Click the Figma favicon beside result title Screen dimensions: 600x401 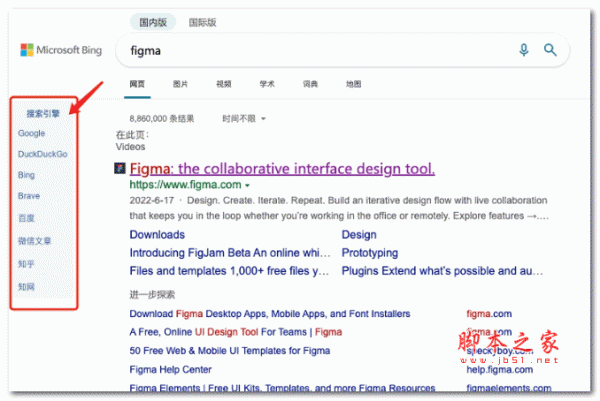(120, 168)
